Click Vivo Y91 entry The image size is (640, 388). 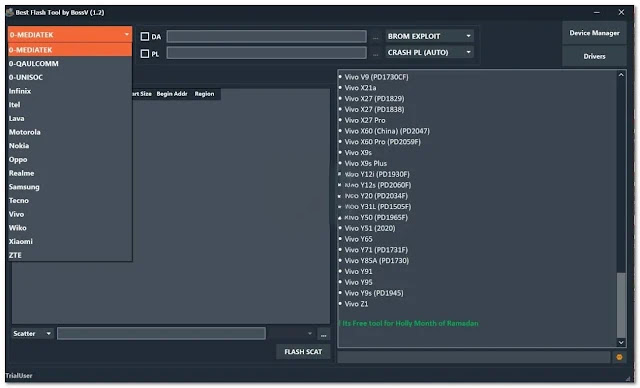click(358, 271)
